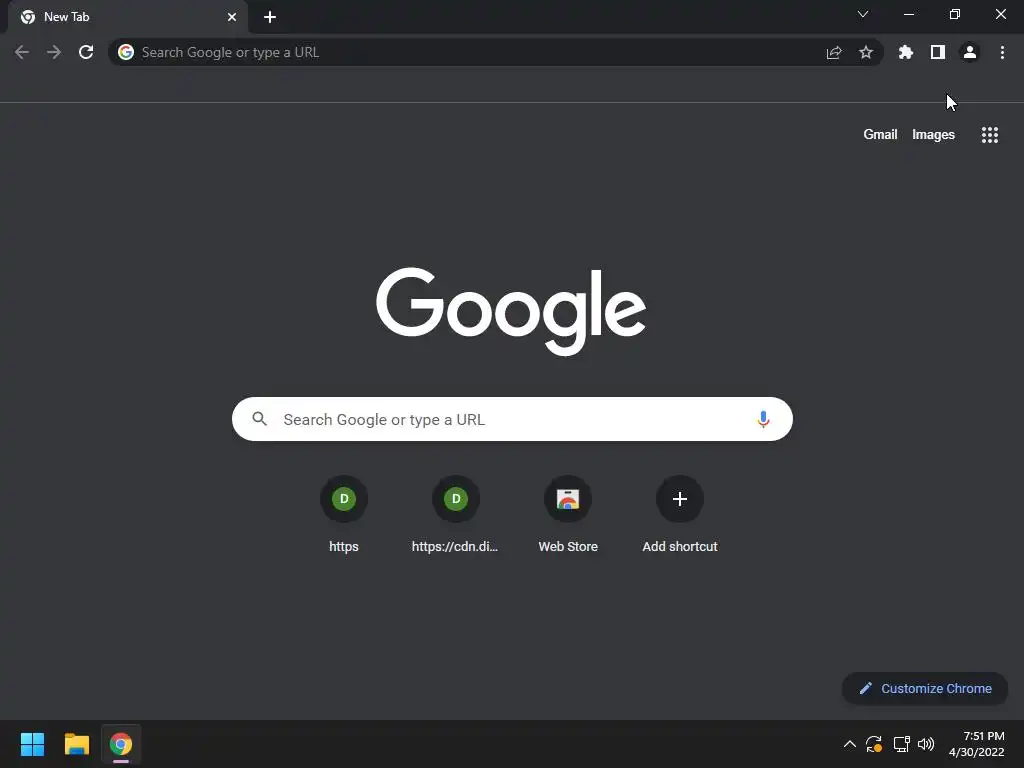Open the network tray icon
The image size is (1024, 768).
point(901,744)
